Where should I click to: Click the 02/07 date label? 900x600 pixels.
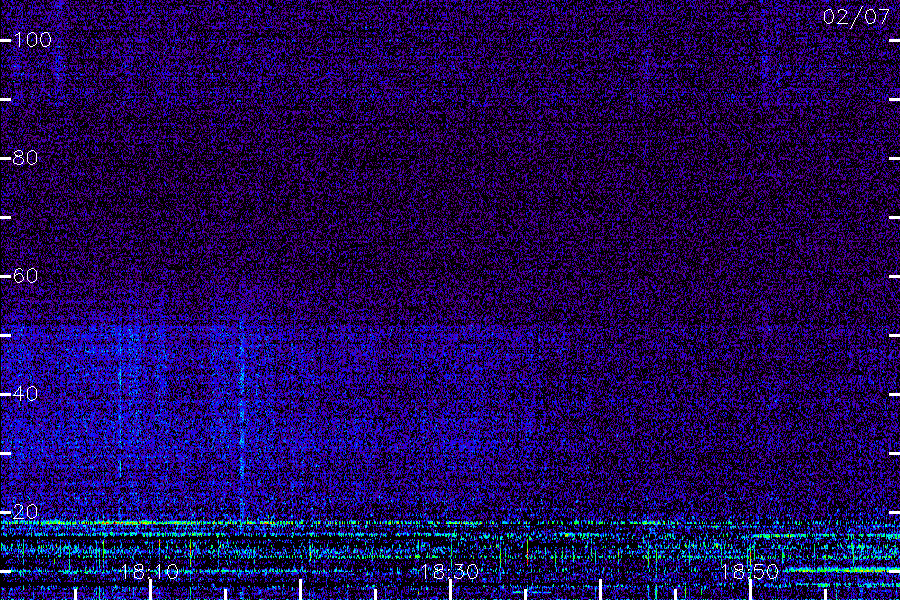click(856, 17)
